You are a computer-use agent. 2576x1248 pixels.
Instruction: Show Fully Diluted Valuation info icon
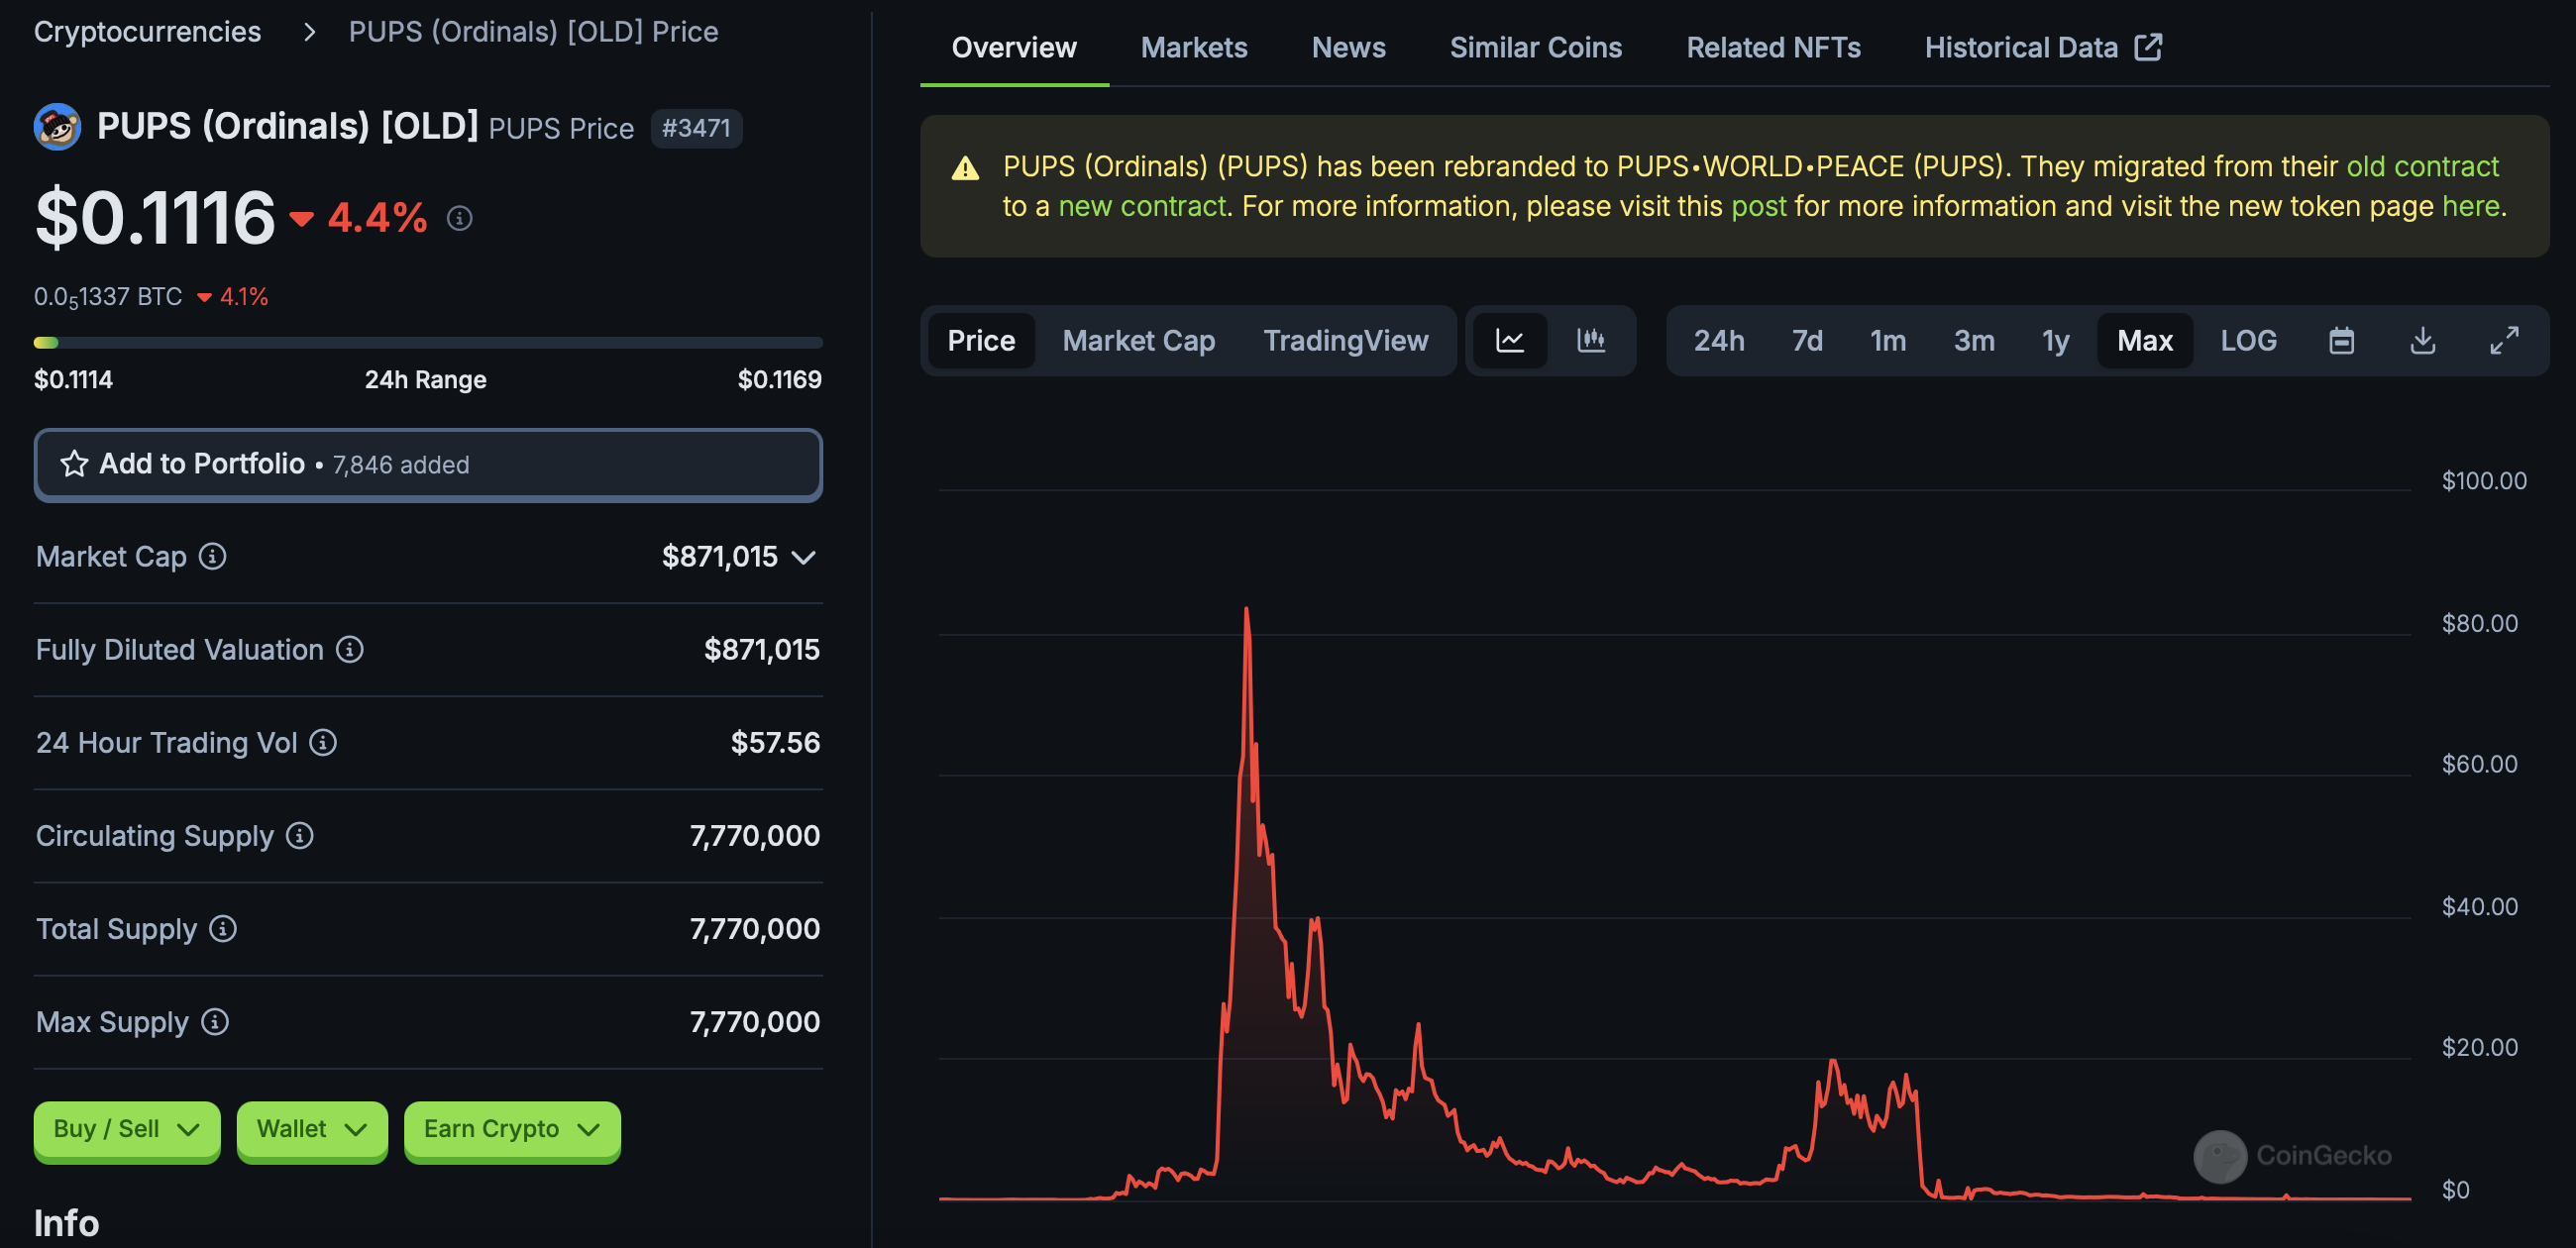pos(349,649)
